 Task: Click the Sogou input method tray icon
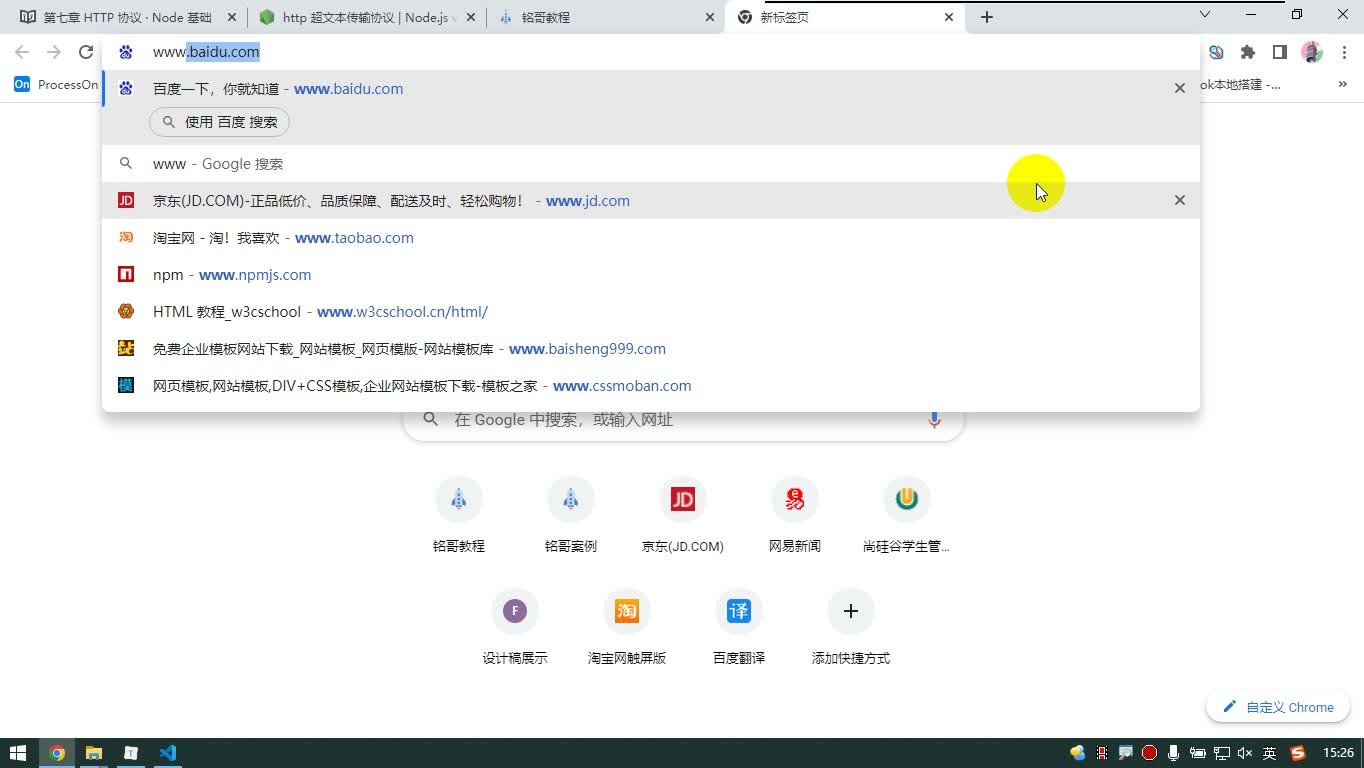pyautogui.click(x=1298, y=753)
